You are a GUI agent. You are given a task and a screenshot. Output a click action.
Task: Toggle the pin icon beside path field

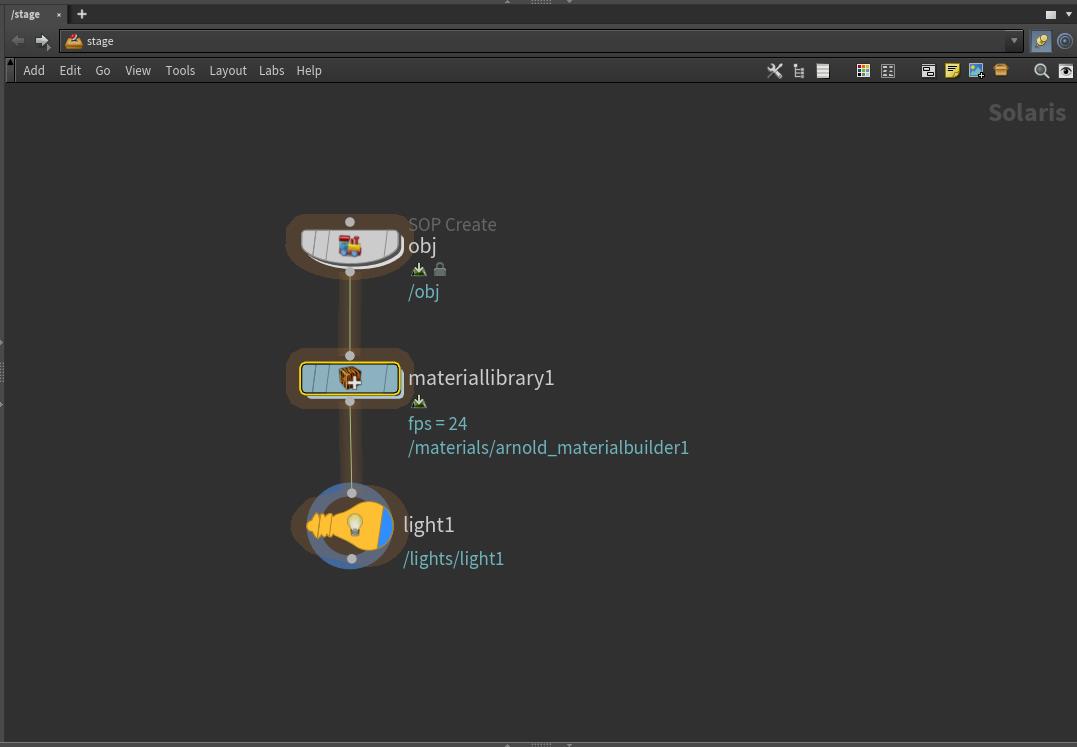[x=1041, y=41]
